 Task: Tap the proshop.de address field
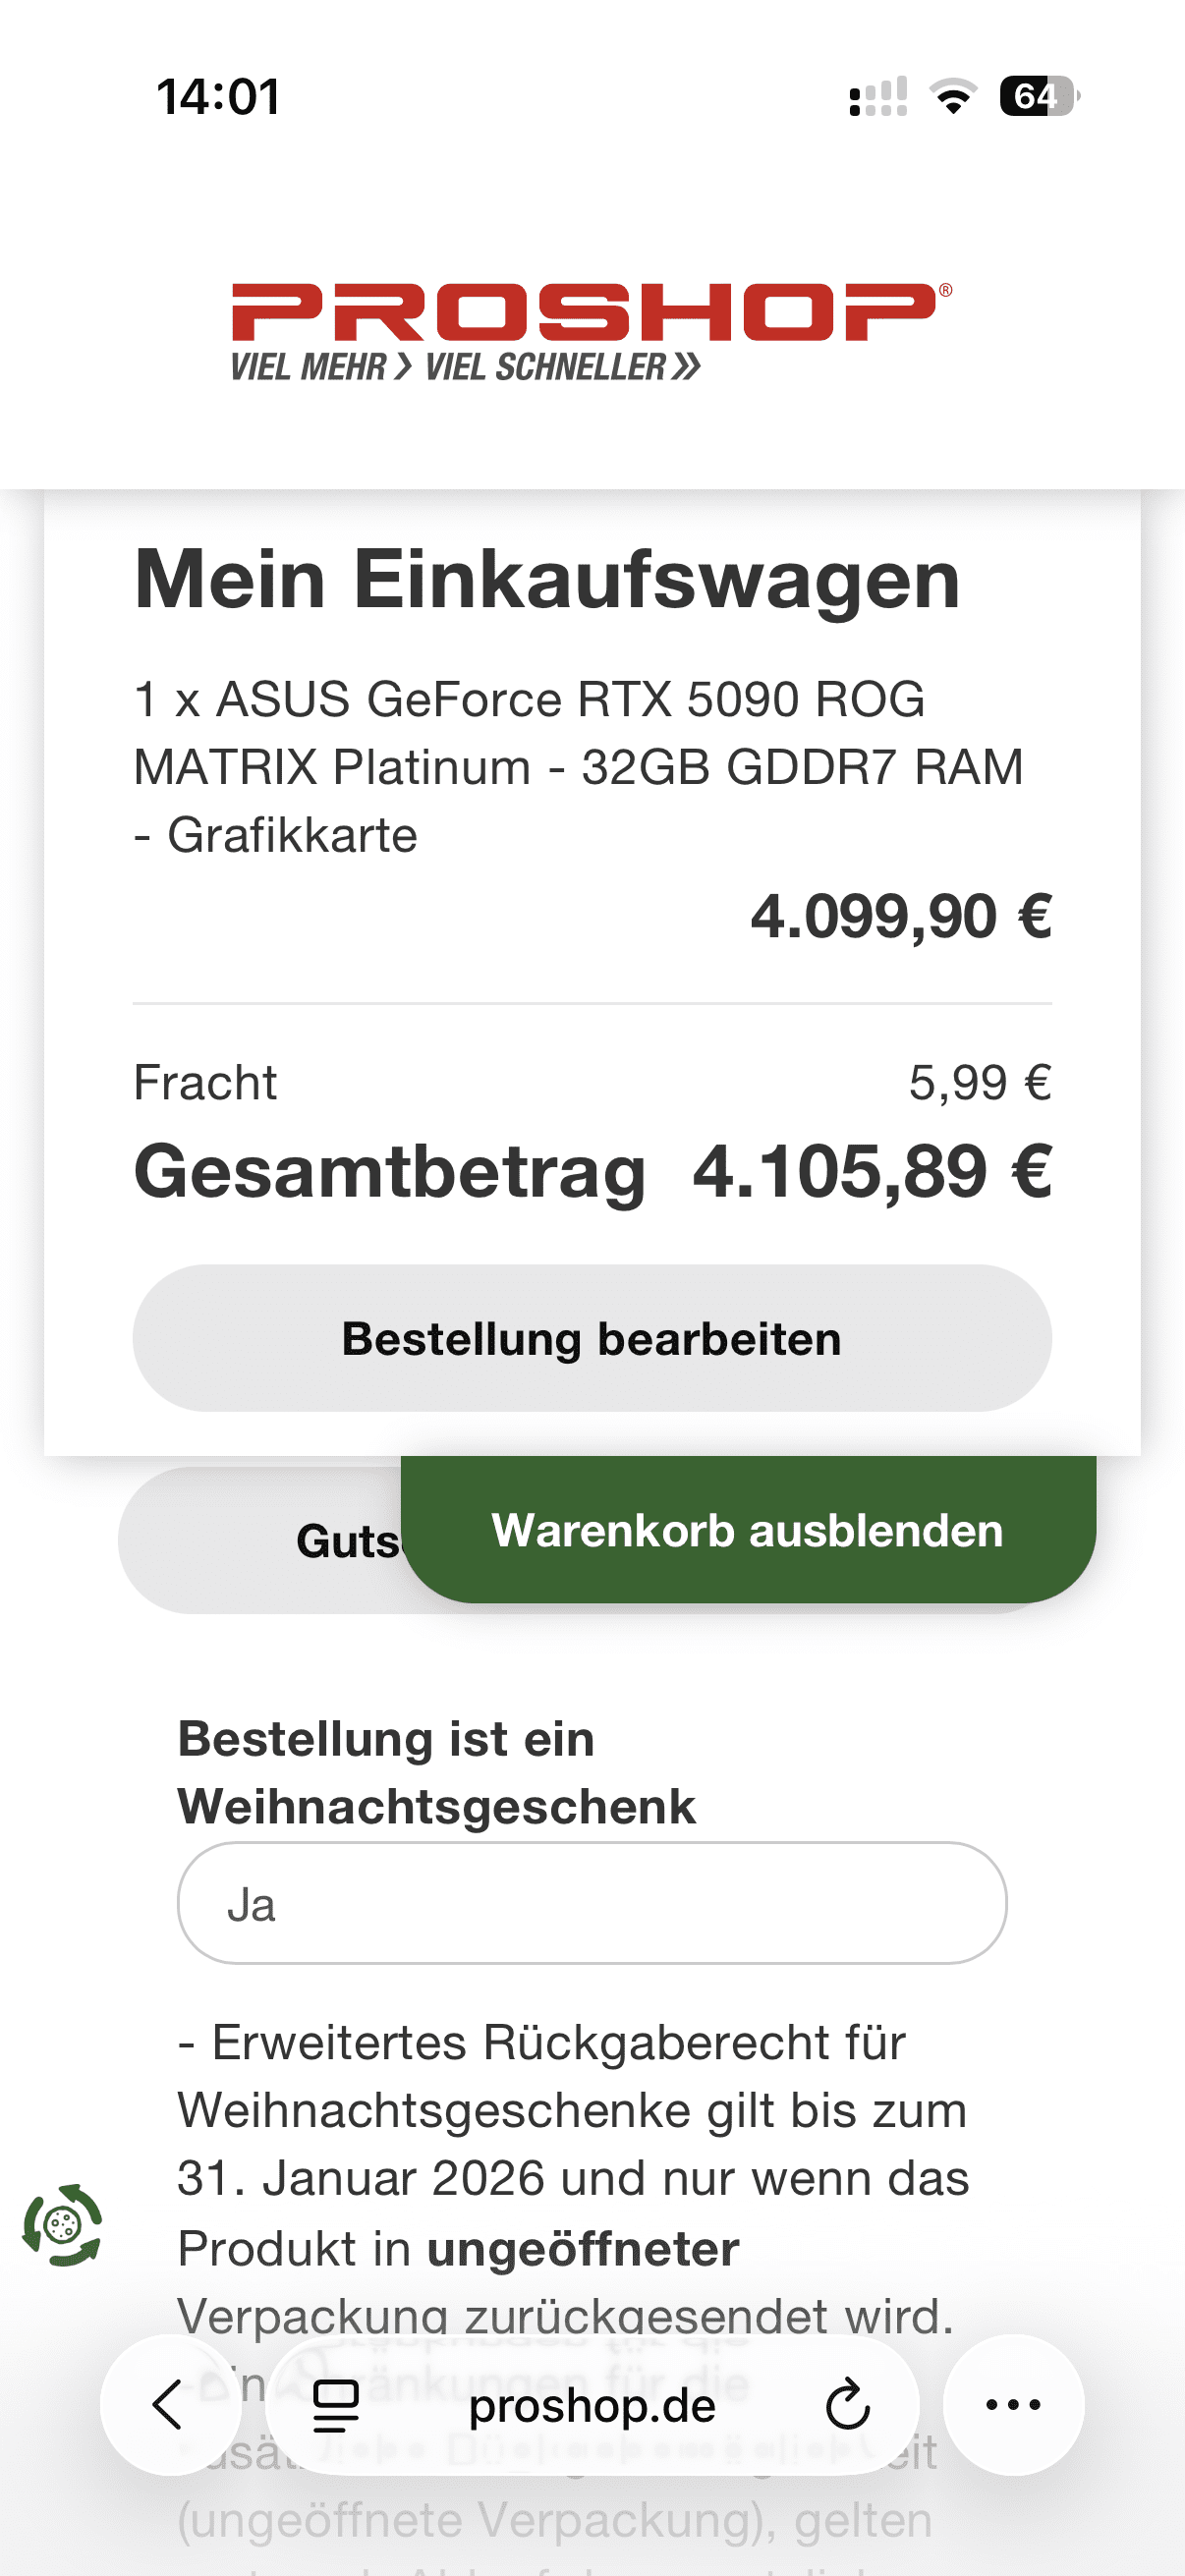[592, 2406]
